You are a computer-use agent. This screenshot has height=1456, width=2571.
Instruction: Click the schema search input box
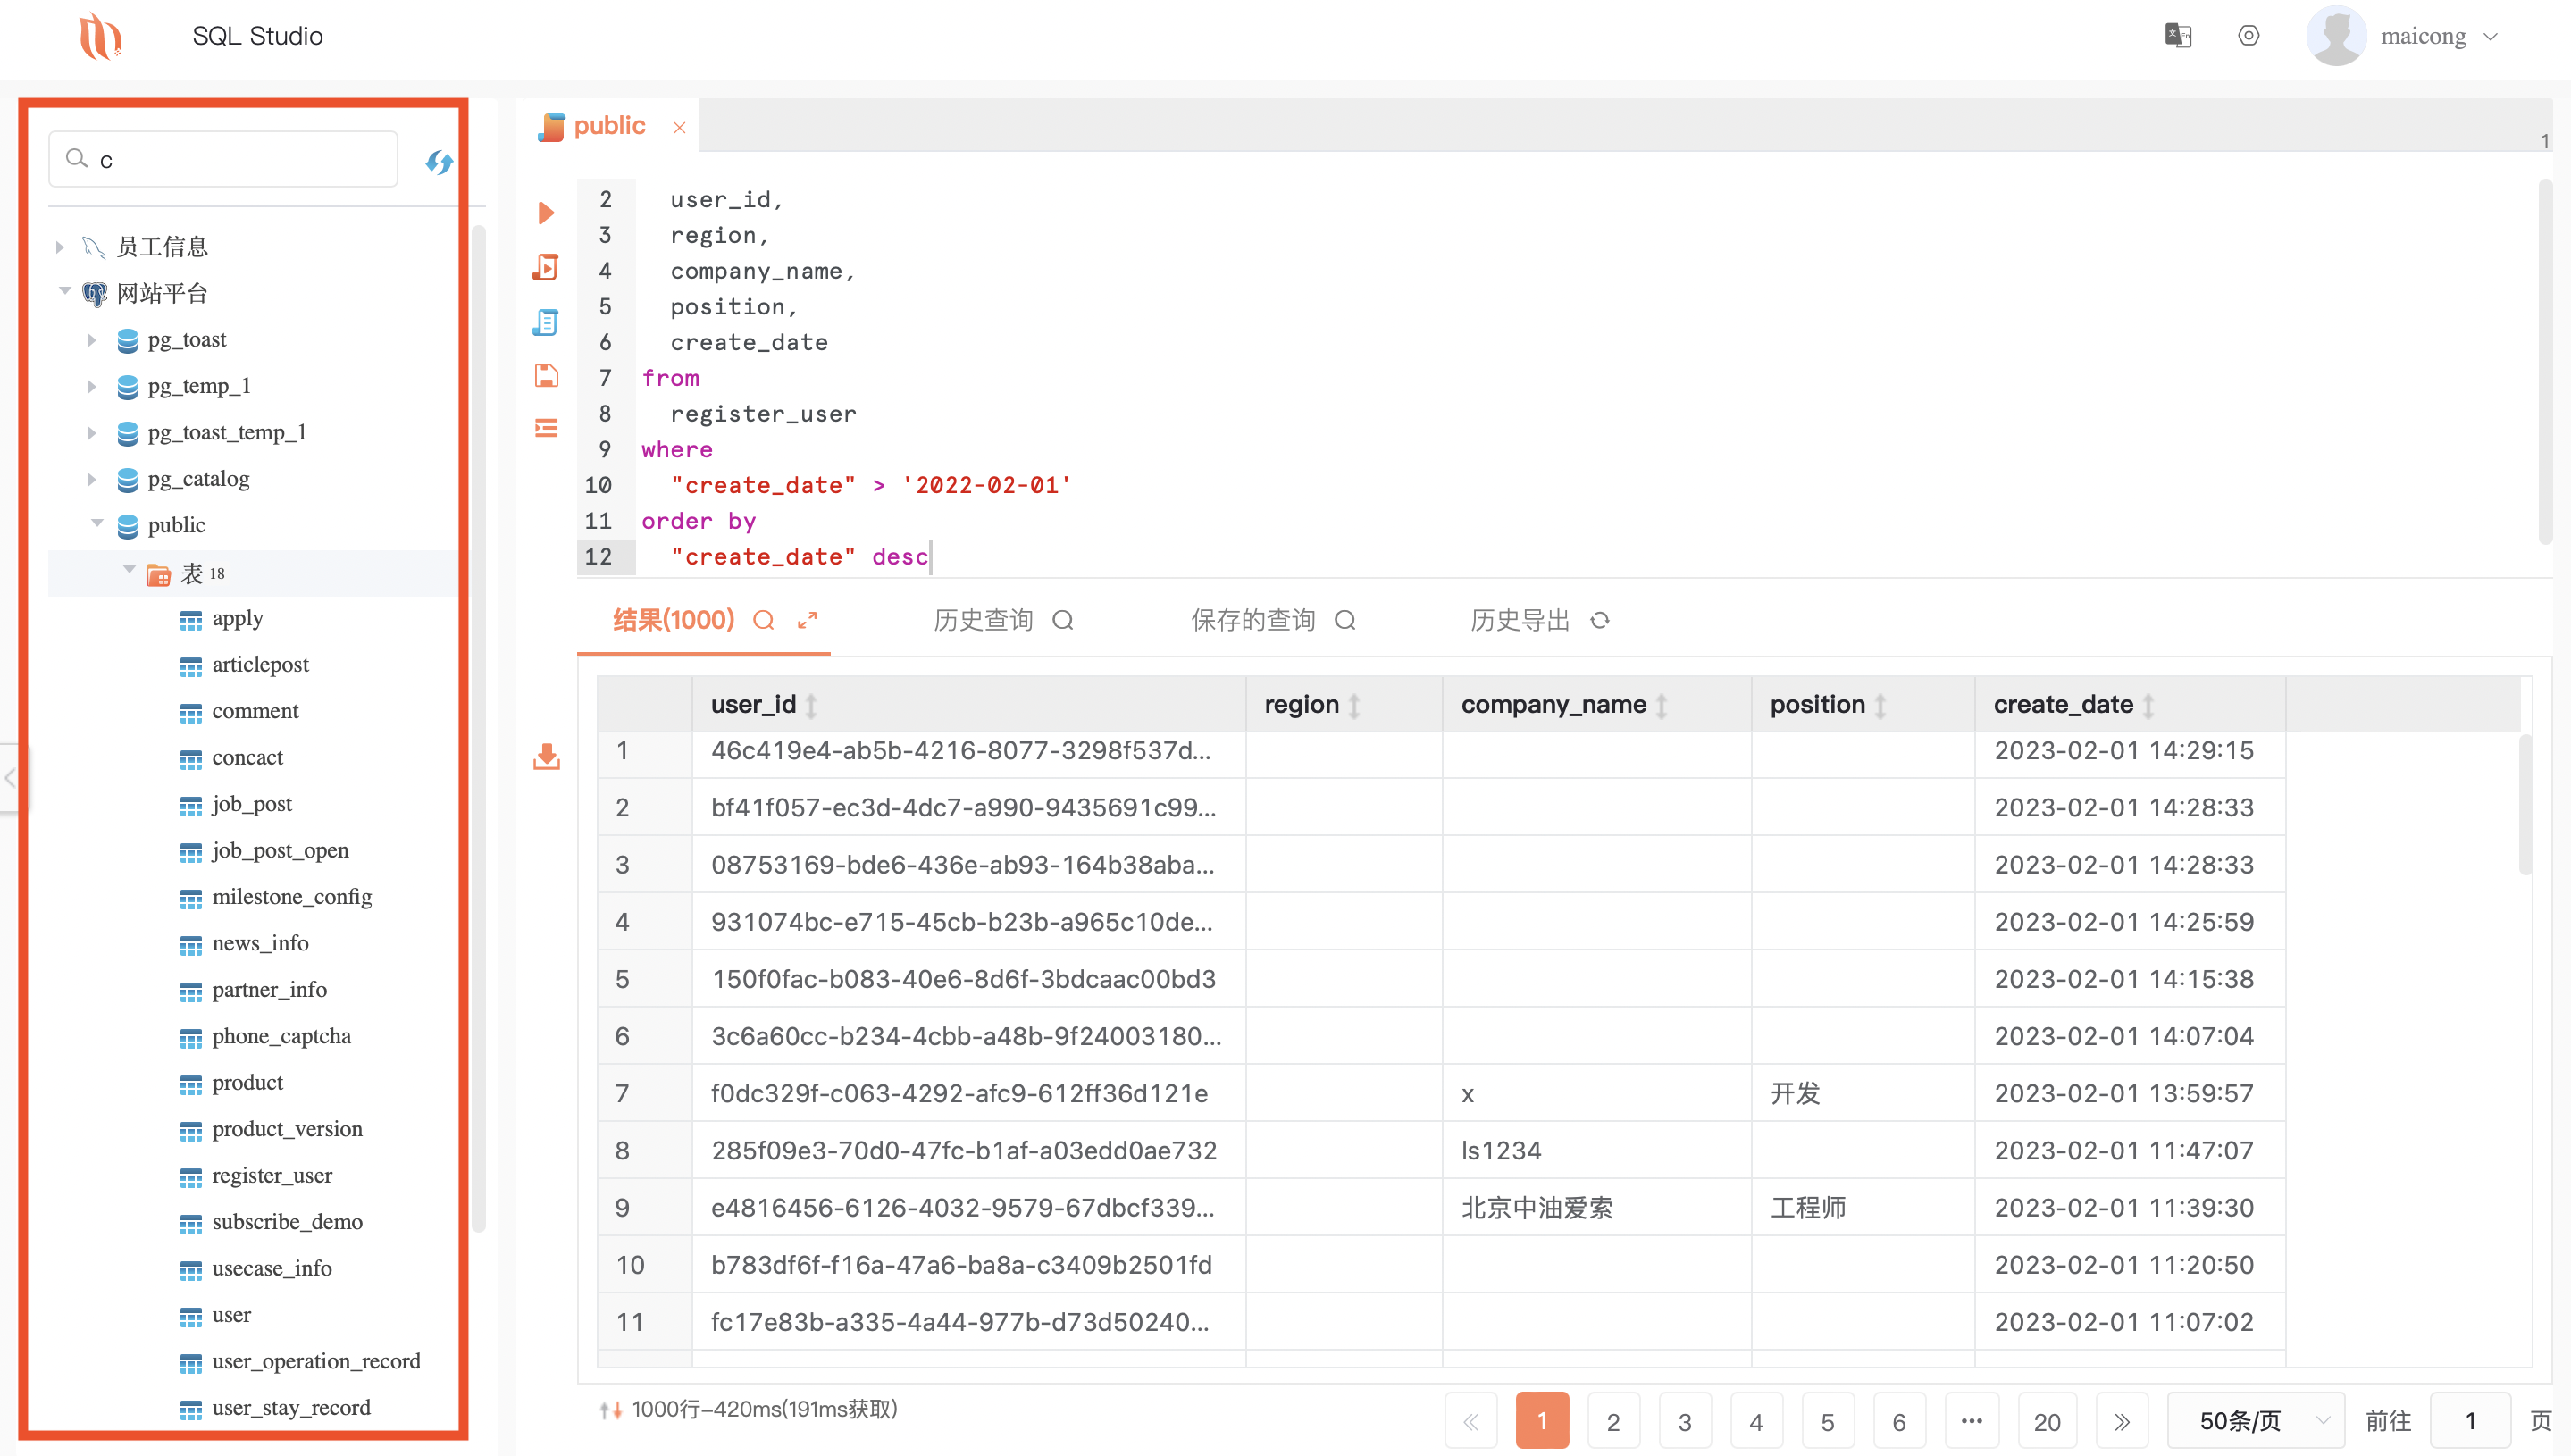click(x=222, y=158)
